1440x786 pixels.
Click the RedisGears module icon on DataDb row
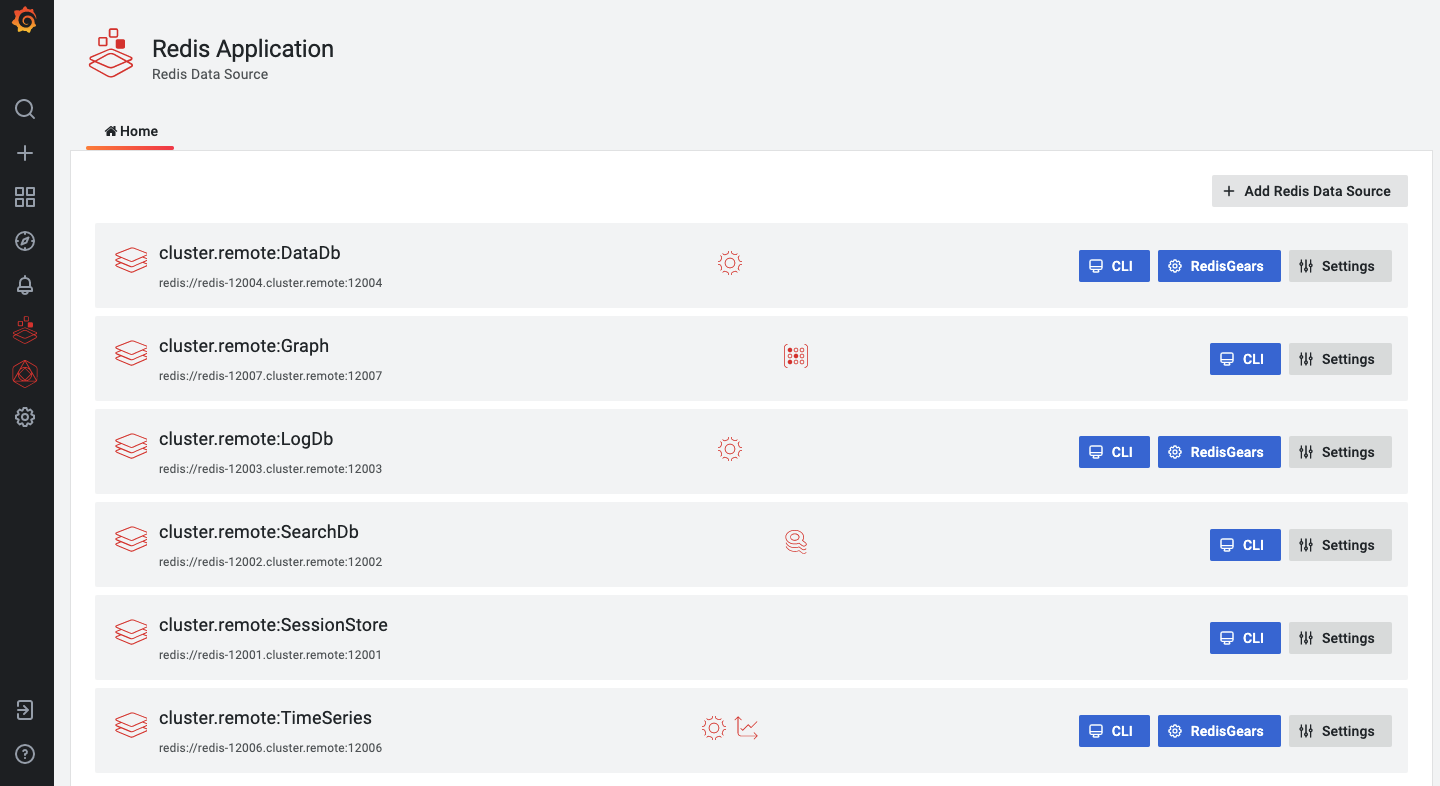coord(729,263)
